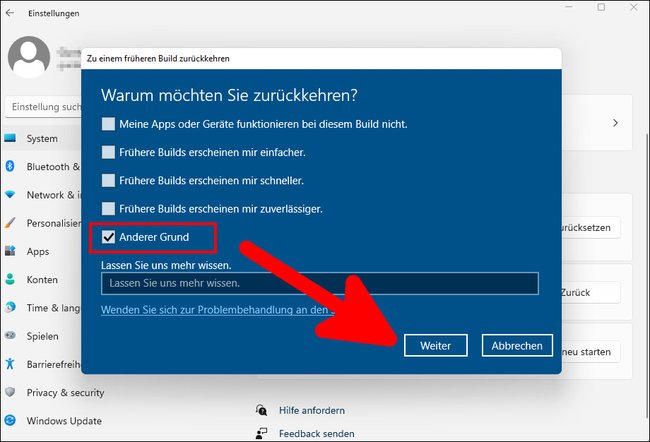Image resolution: width=650 pixels, height=442 pixels.
Task: Click the Windows Update sync icon
Action: click(x=10, y=420)
